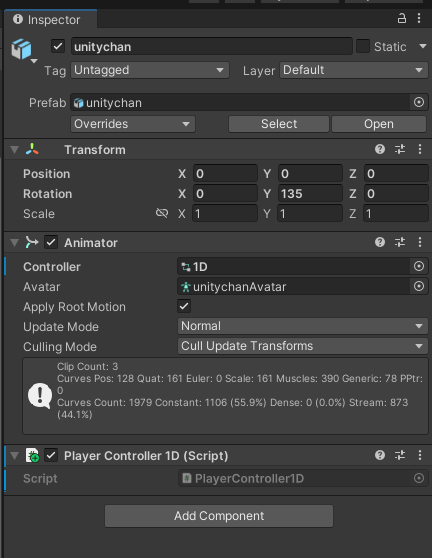Screen dimensions: 432x558
Task: Click the Inspector info icon
Action: [17, 19]
